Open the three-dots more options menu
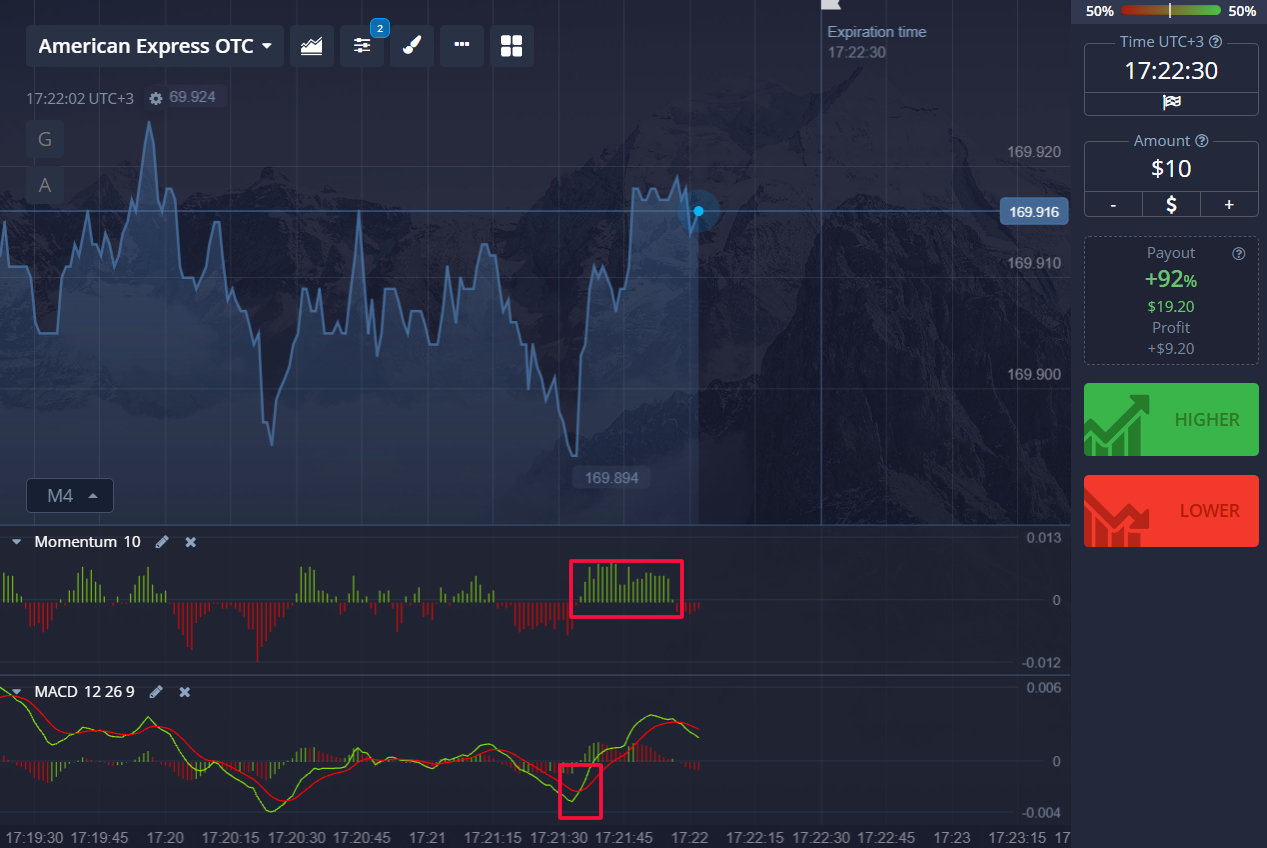Screen dimensions: 1267x848 click(x=462, y=46)
